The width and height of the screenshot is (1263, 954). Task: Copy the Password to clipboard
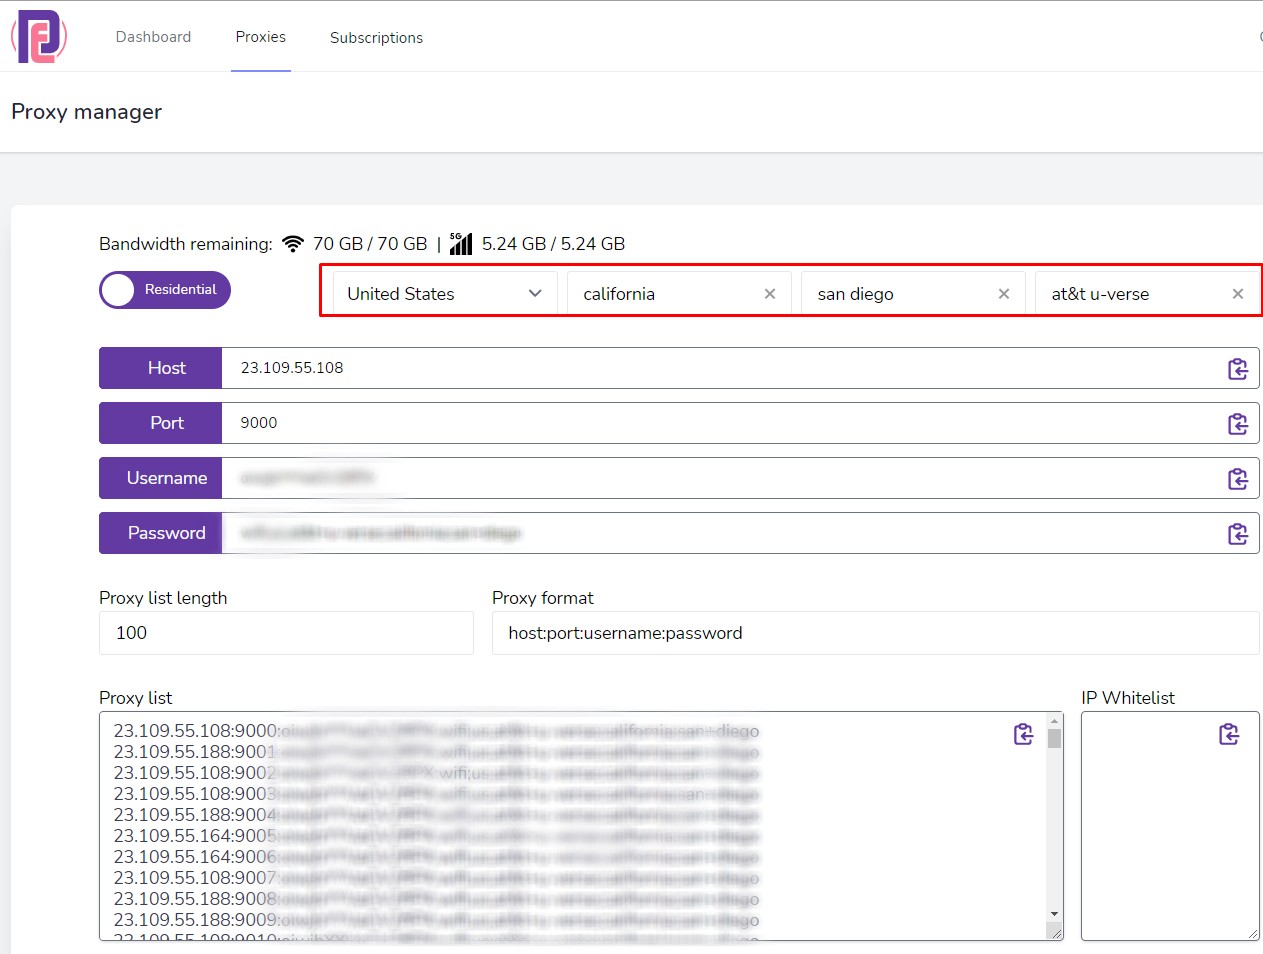(1238, 533)
